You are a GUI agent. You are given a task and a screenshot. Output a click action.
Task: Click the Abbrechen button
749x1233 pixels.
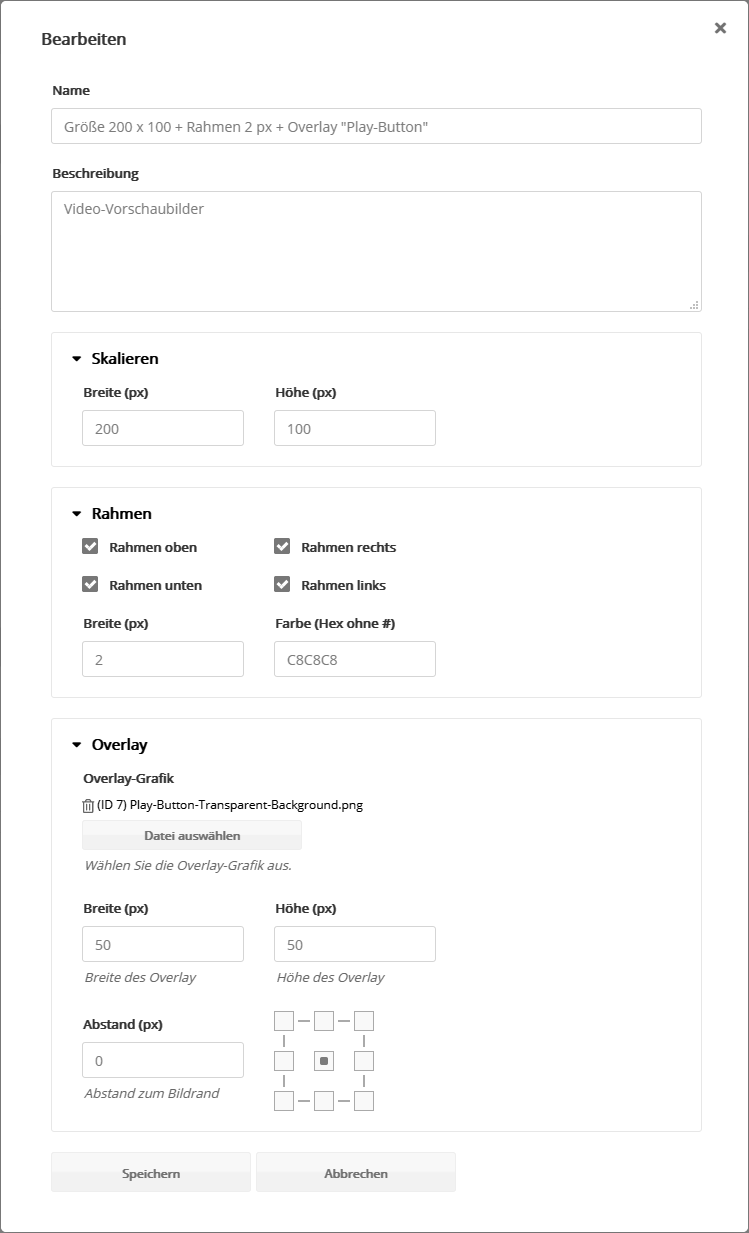click(x=356, y=1173)
